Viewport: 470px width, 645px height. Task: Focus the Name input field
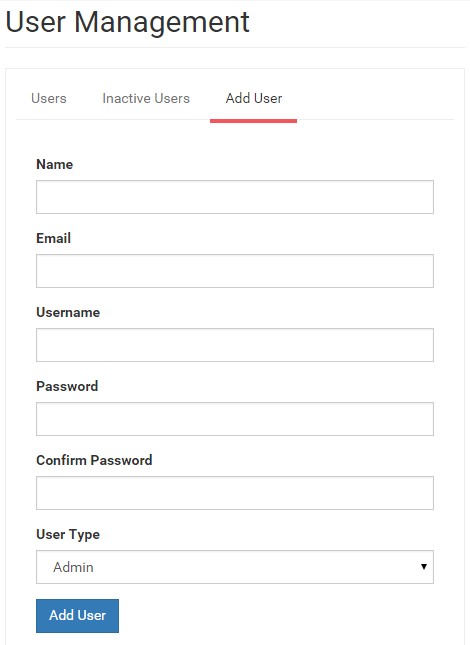pos(235,197)
